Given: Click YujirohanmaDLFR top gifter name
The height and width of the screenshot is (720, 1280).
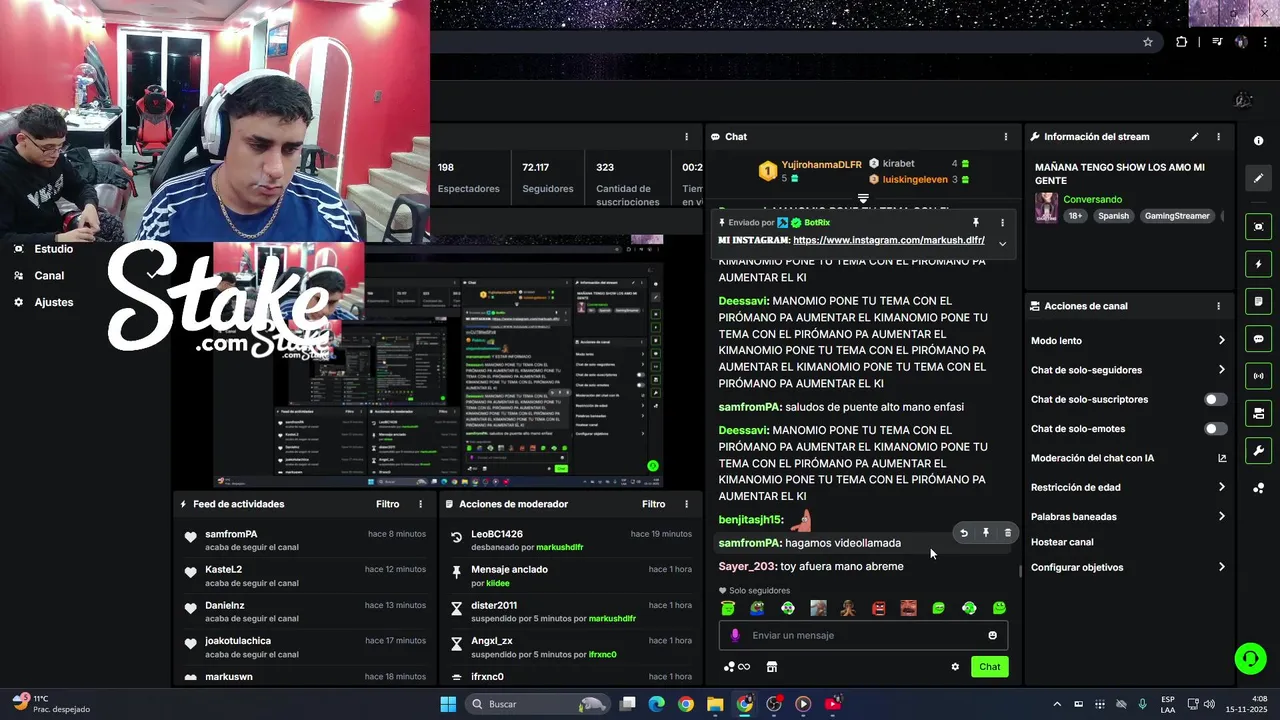Looking at the screenshot, I should coord(821,164).
